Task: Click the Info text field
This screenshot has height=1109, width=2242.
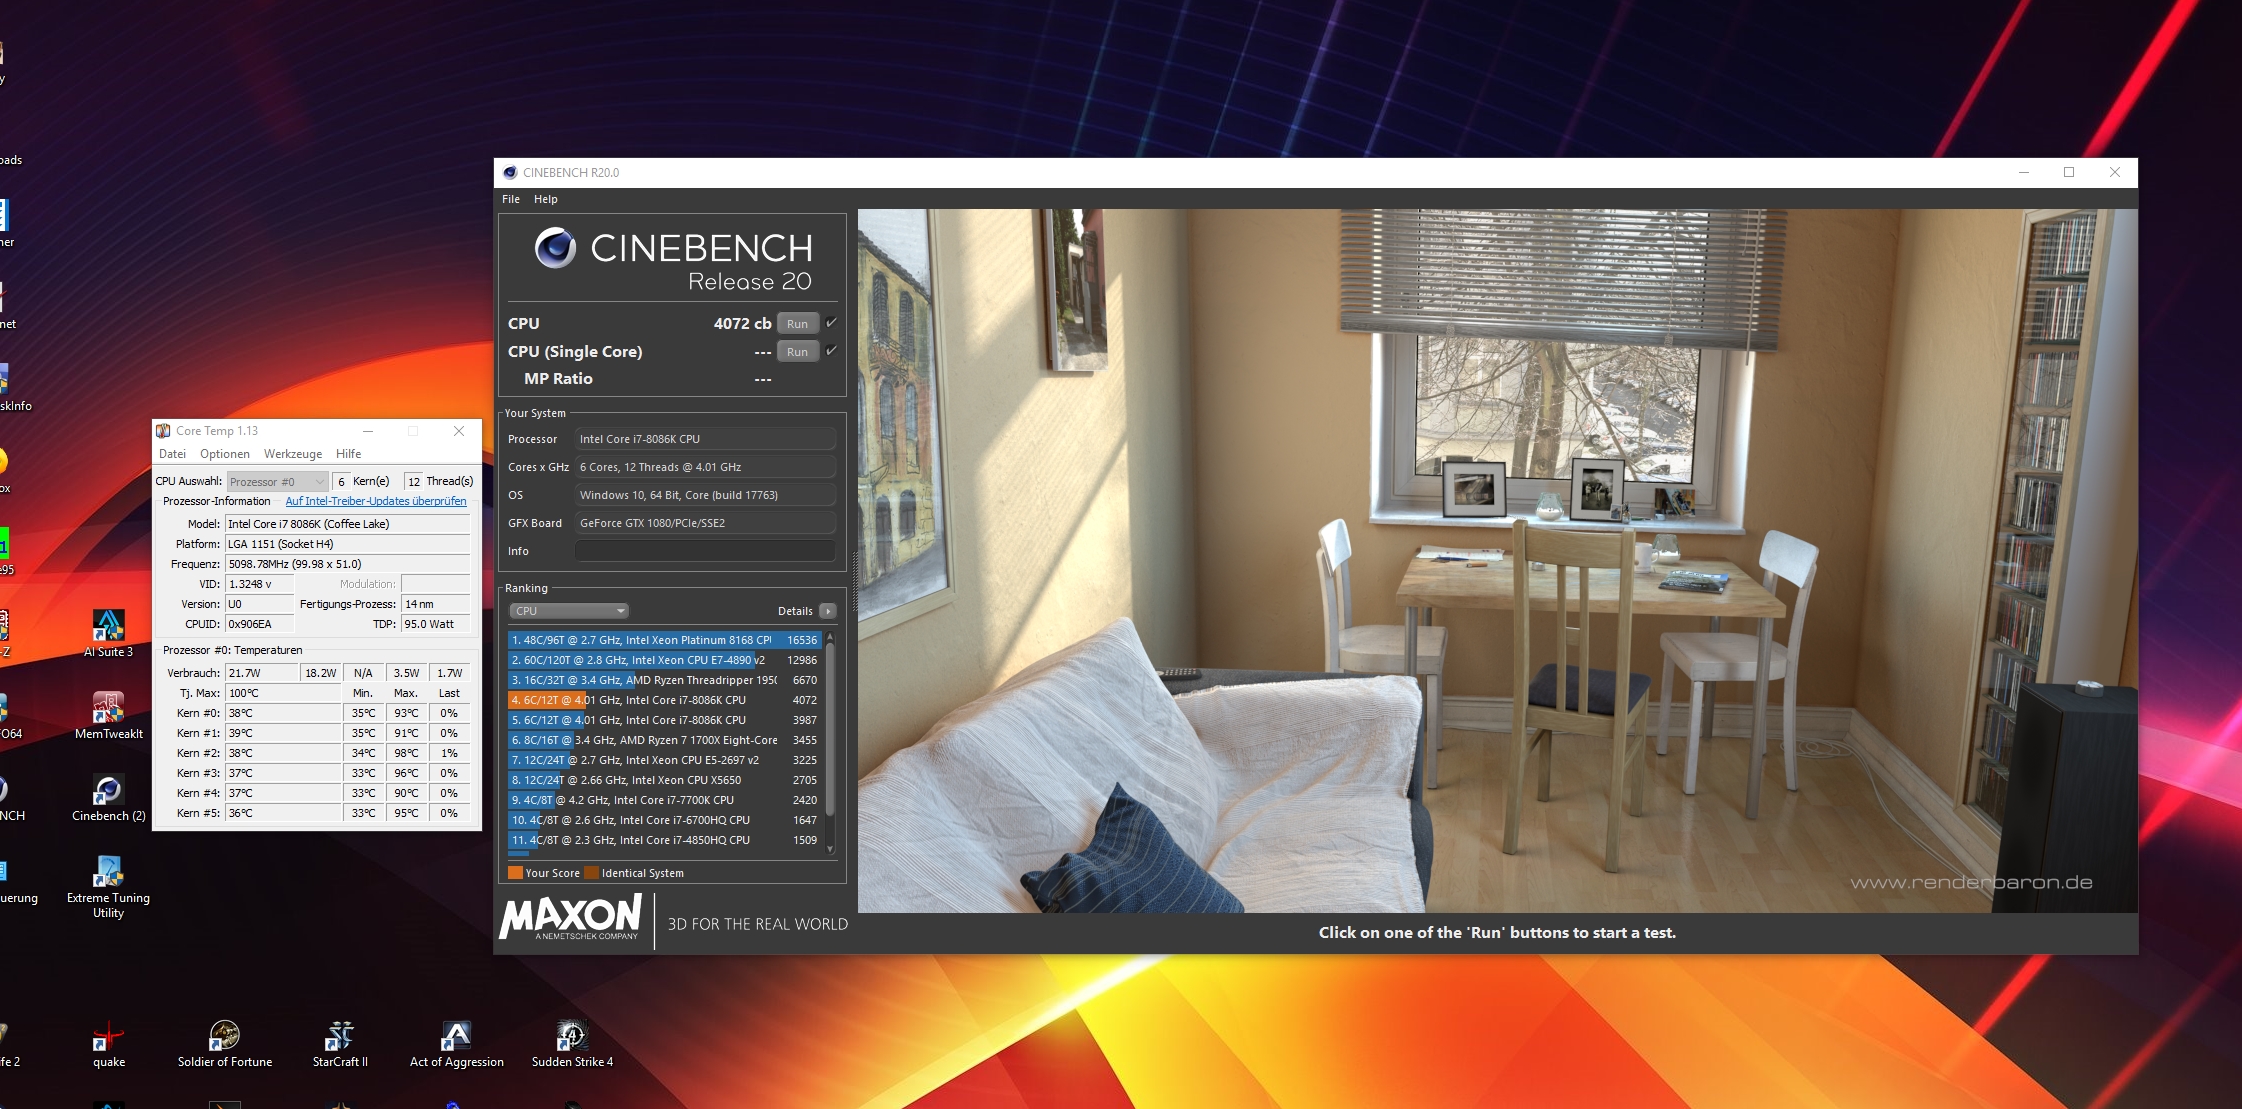Action: coord(704,551)
